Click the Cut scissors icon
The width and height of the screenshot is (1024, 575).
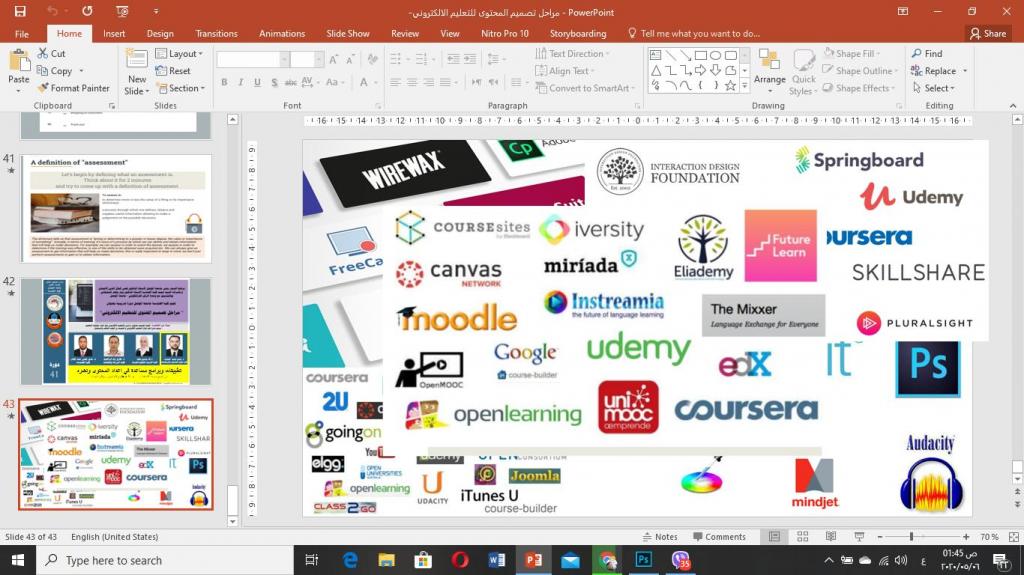tap(43, 54)
